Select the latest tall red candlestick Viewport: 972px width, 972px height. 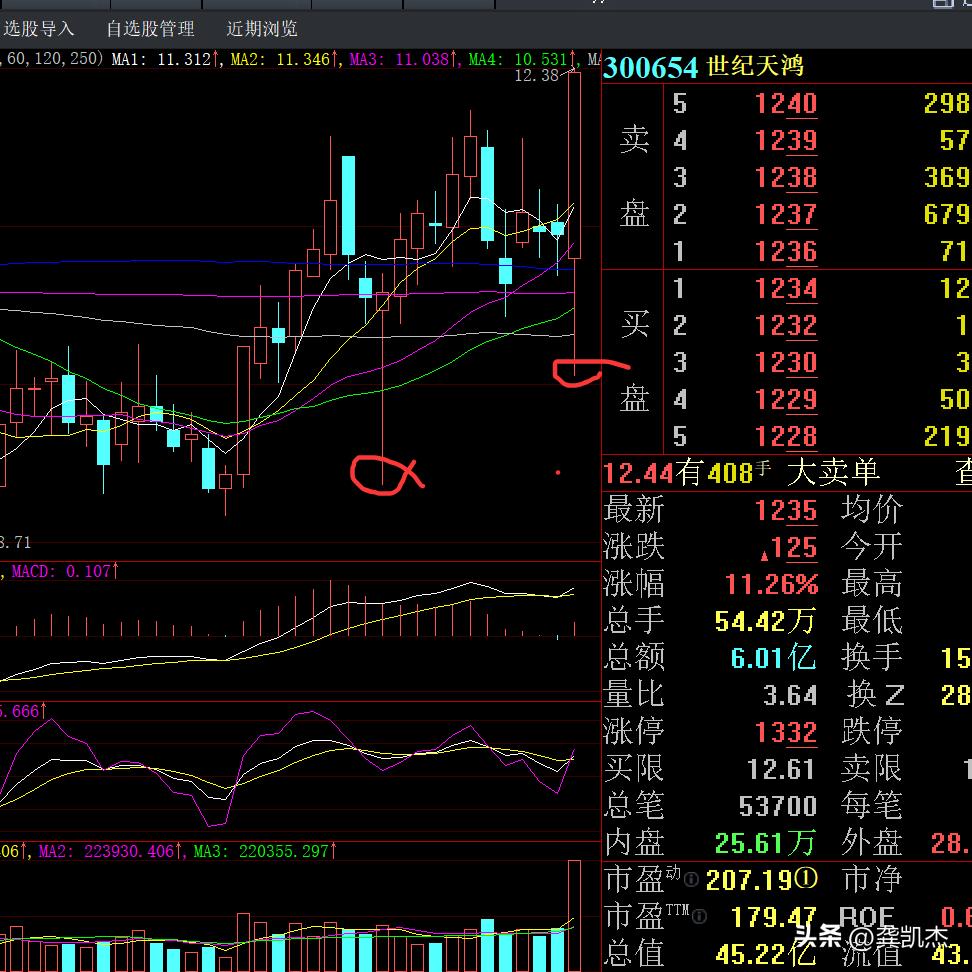(575, 224)
